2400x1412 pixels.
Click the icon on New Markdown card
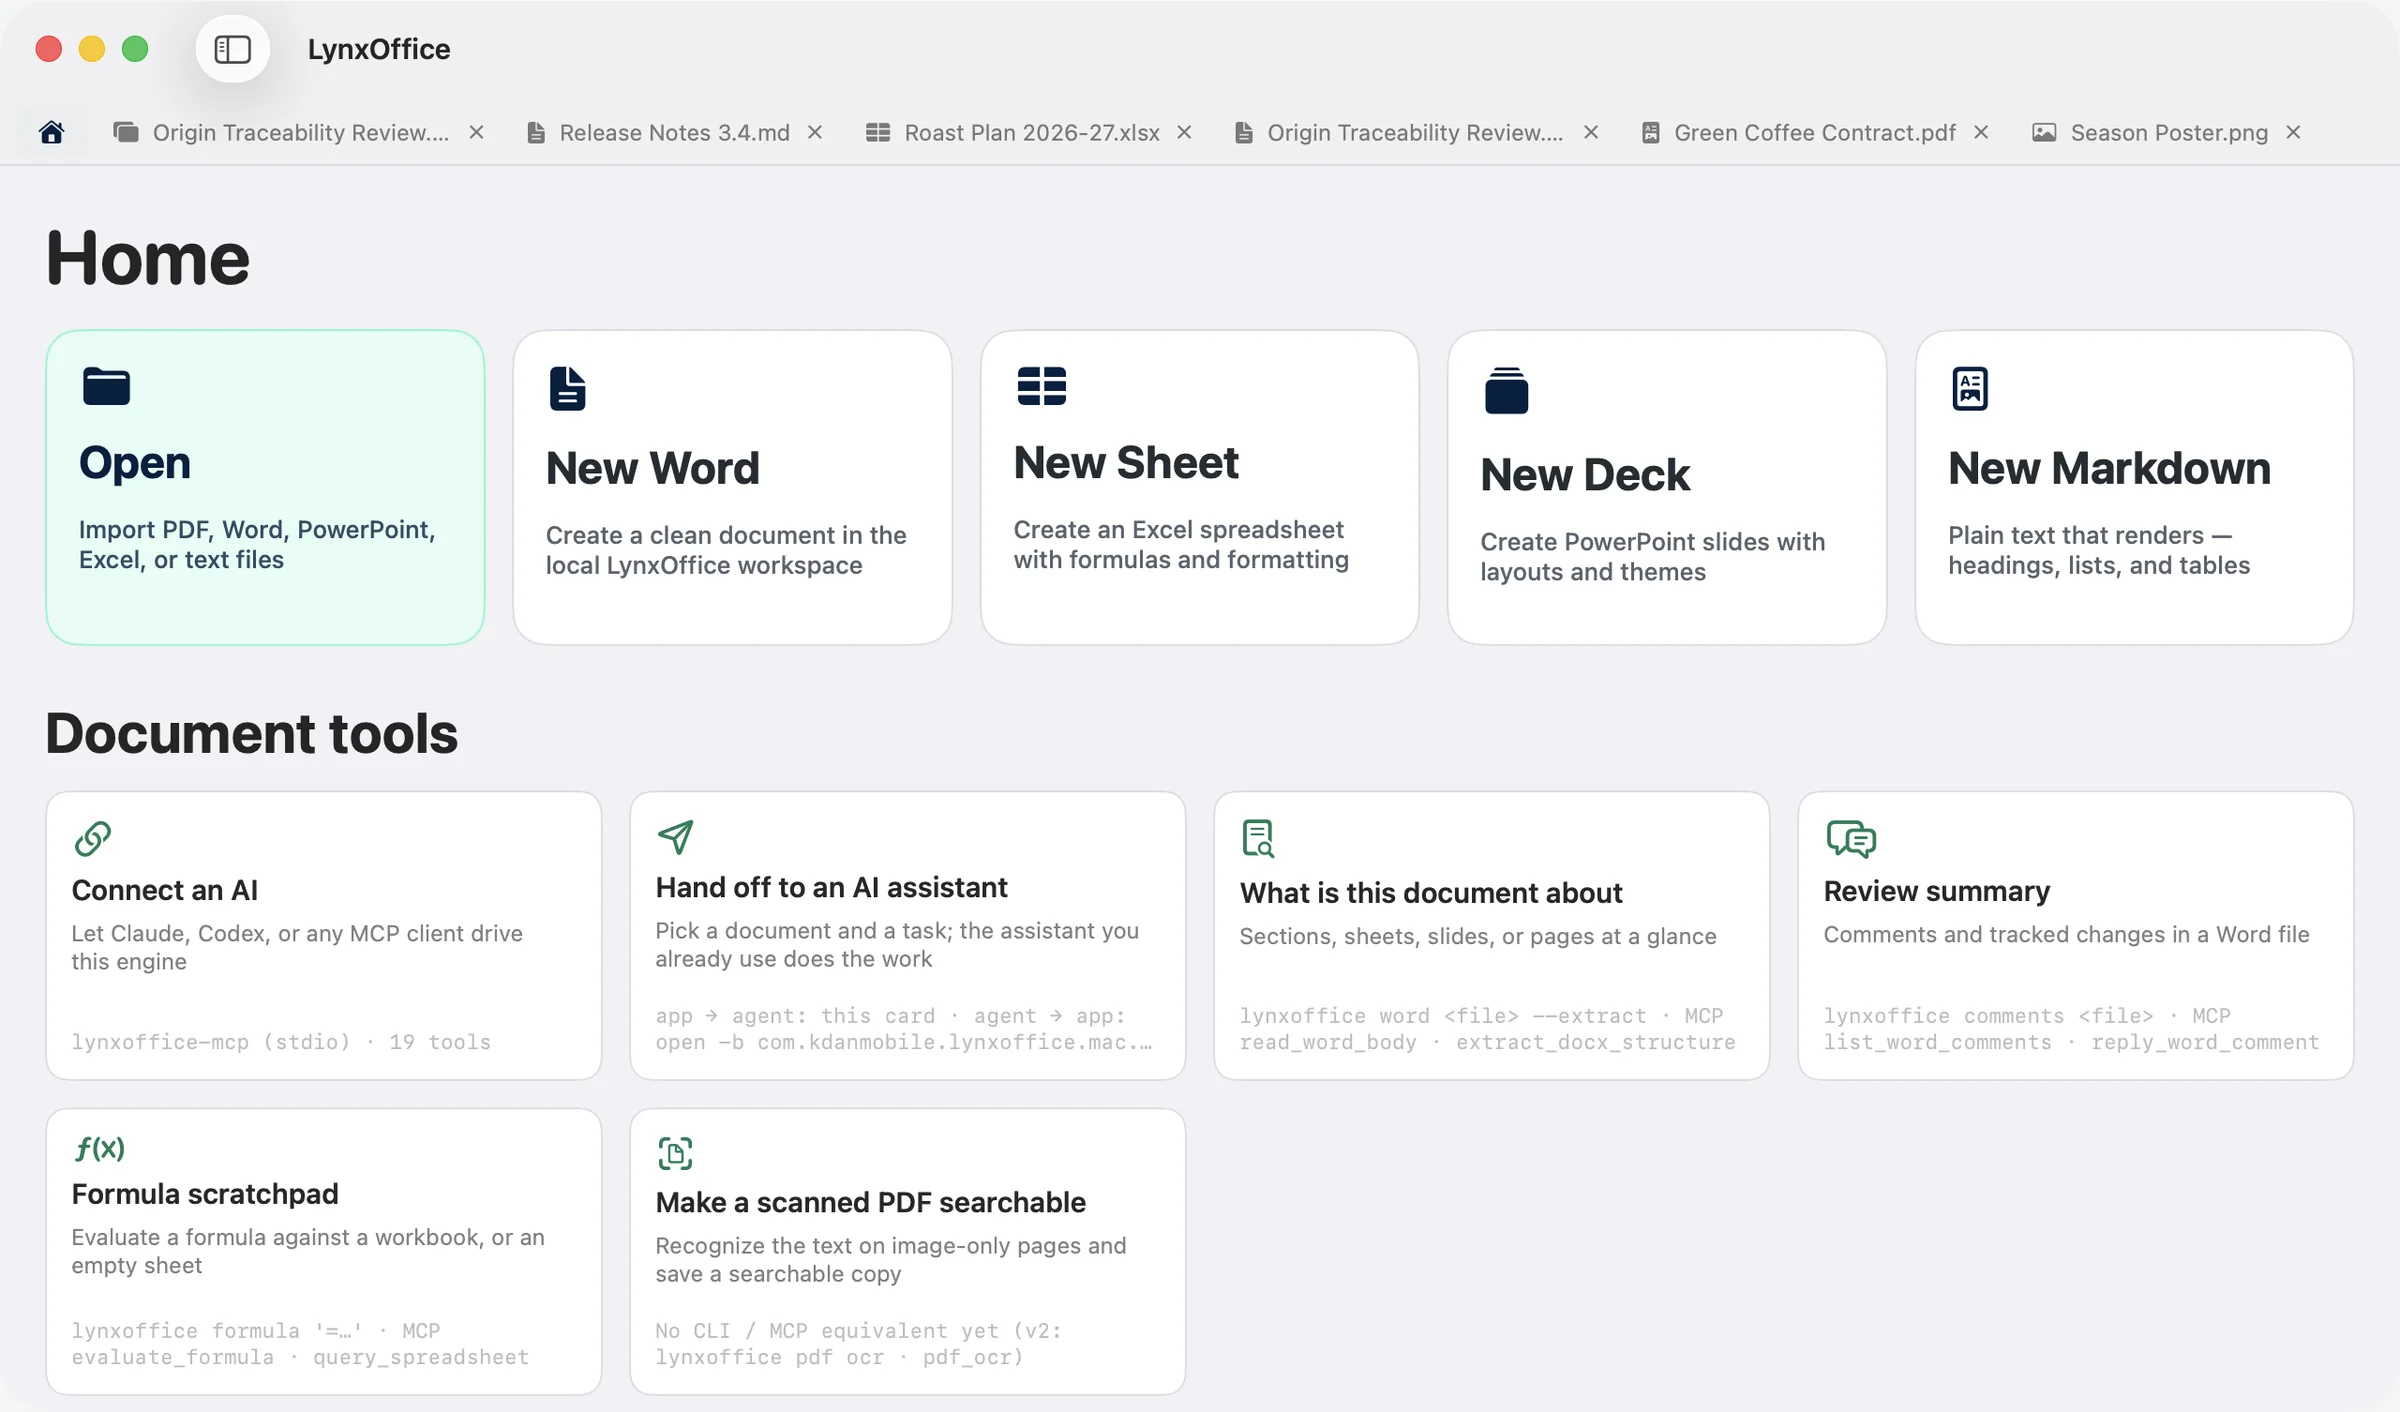point(1970,389)
